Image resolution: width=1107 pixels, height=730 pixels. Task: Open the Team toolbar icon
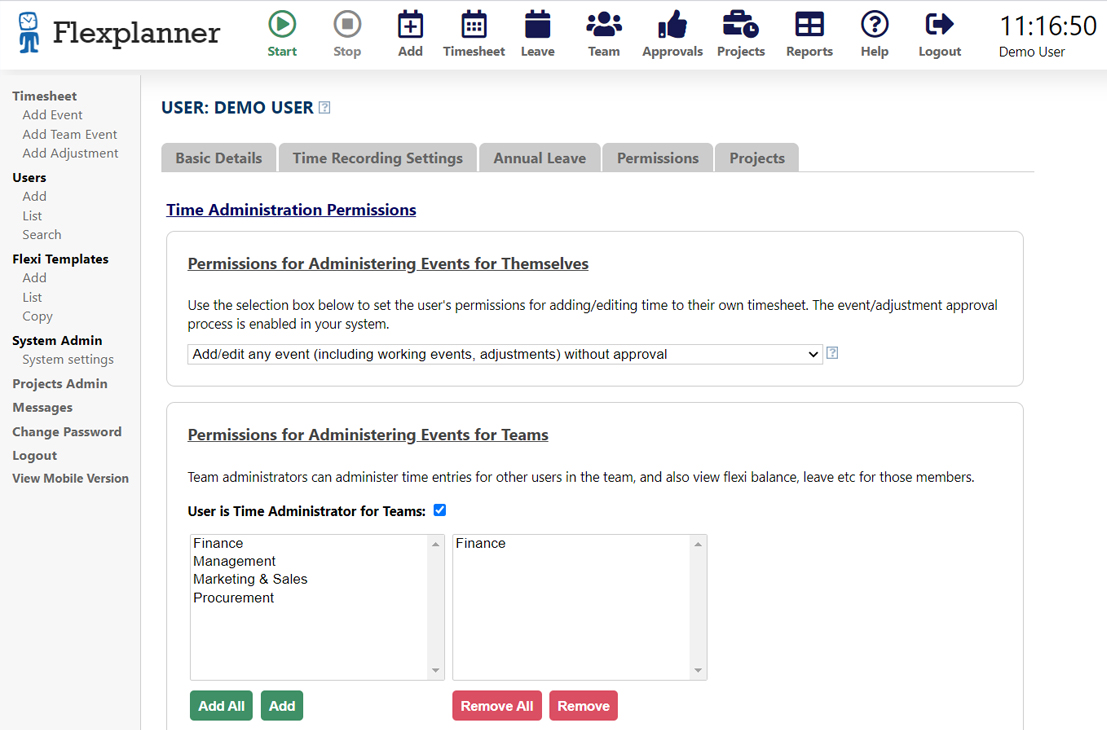604,24
